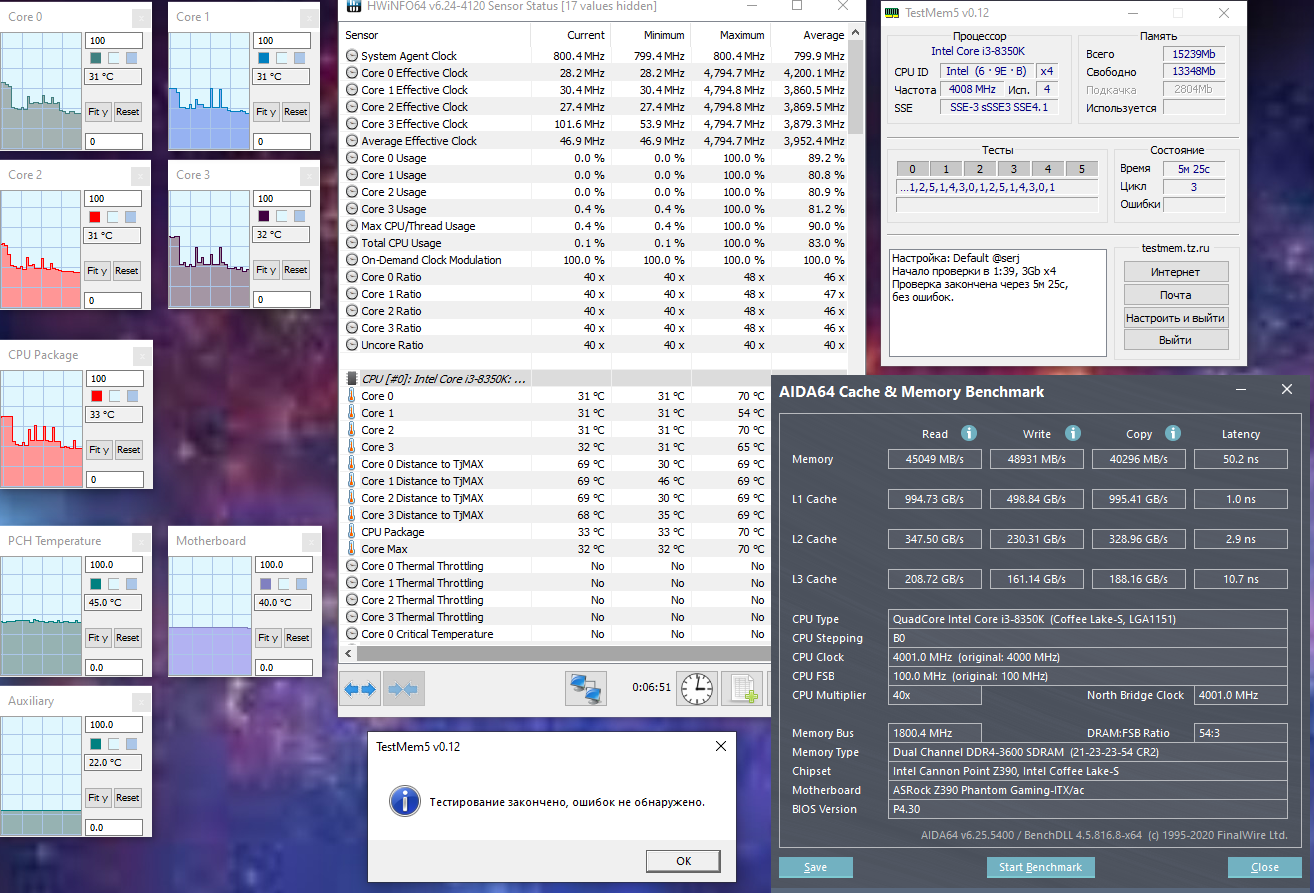The image size is (1314, 893).
Task: Click the info icon next to Copy
Action: coord(1172,433)
